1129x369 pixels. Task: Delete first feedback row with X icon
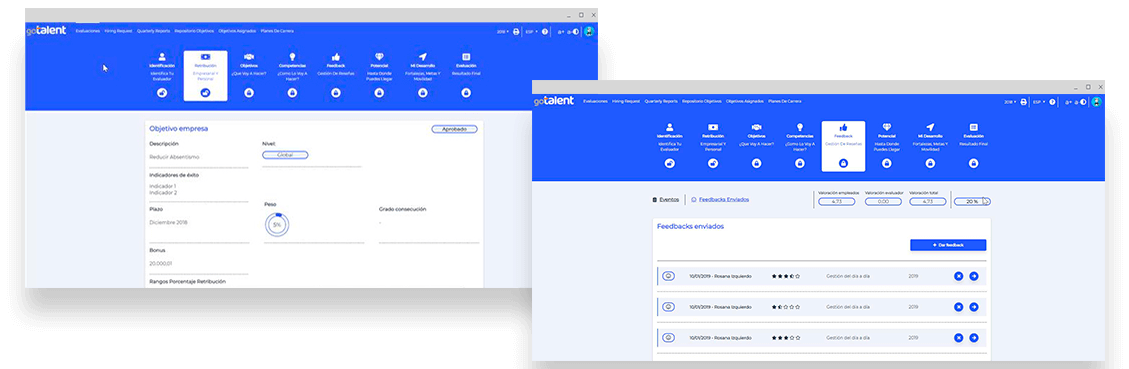coord(958,276)
